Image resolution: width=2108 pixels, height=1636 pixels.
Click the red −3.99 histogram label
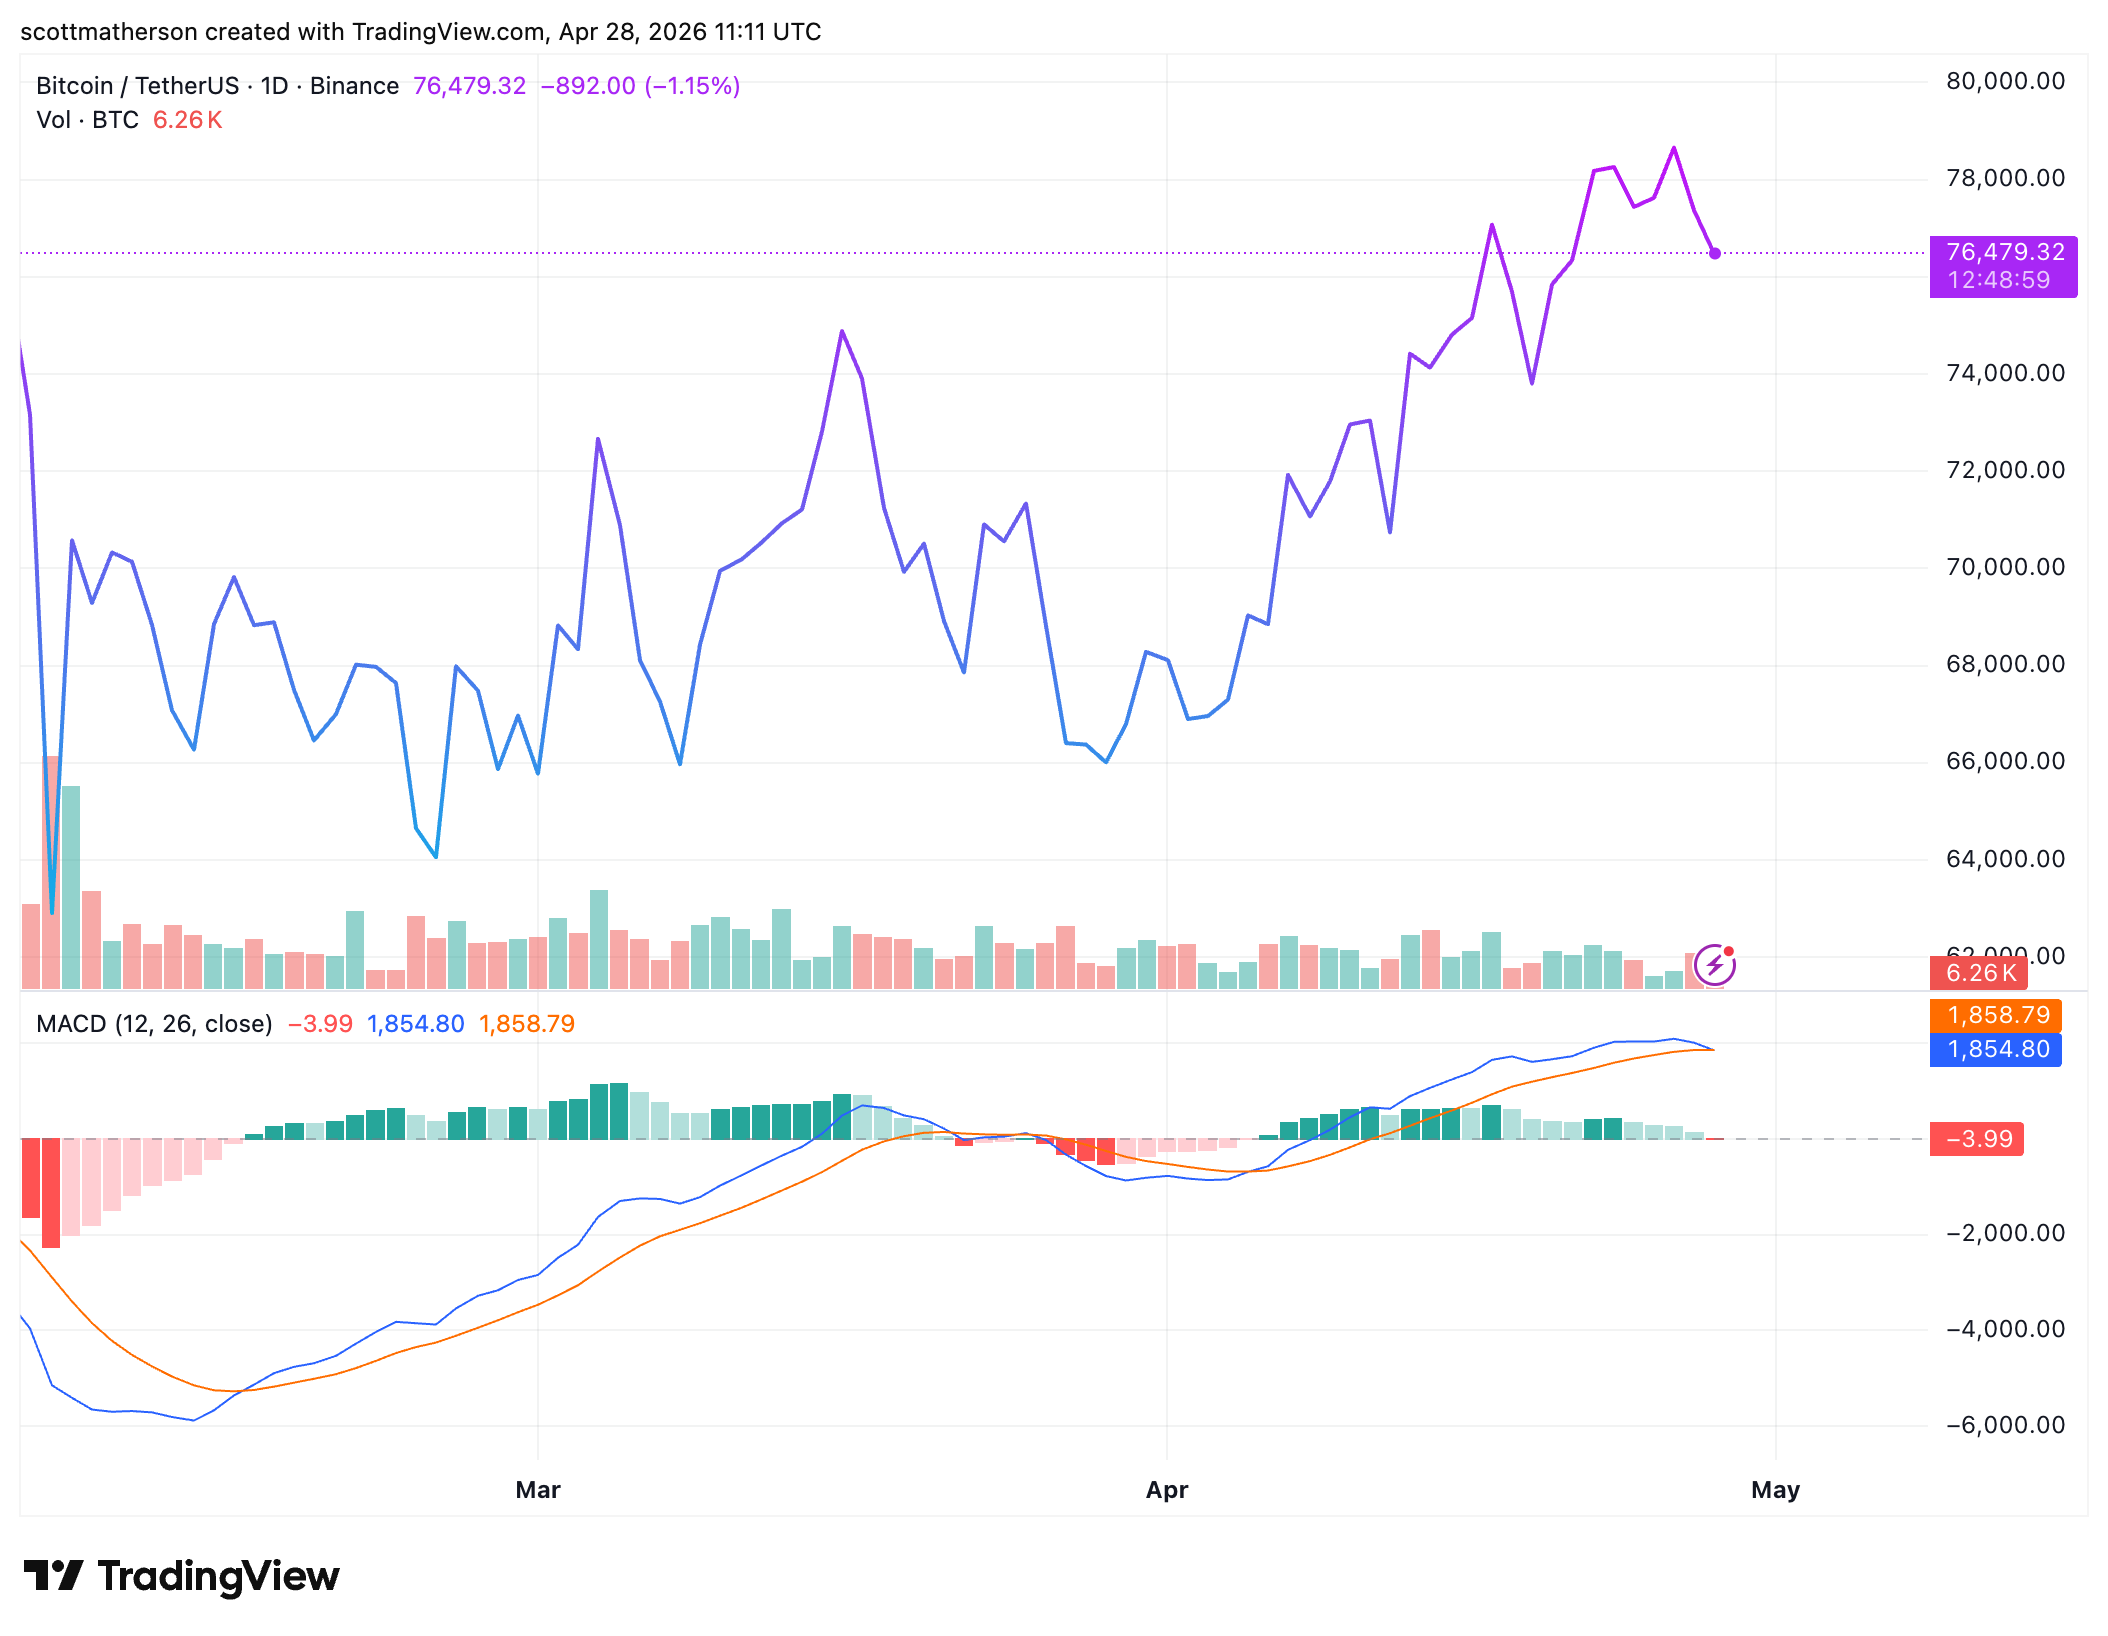point(1977,1140)
